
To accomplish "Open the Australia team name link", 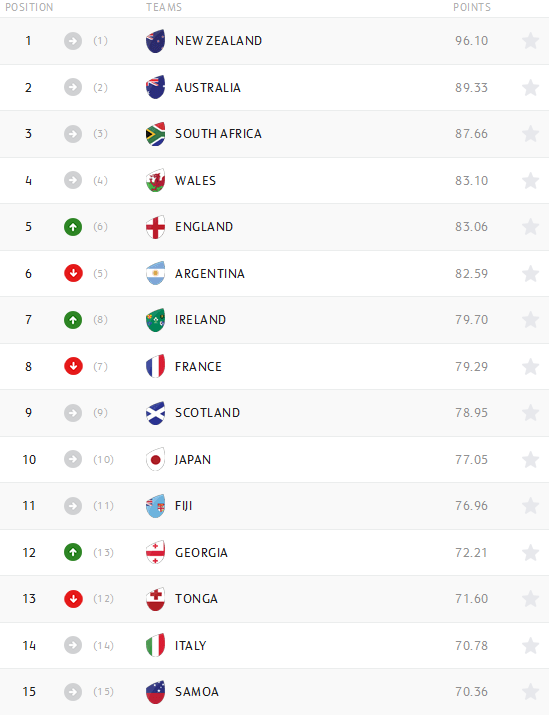I will [x=208, y=88].
